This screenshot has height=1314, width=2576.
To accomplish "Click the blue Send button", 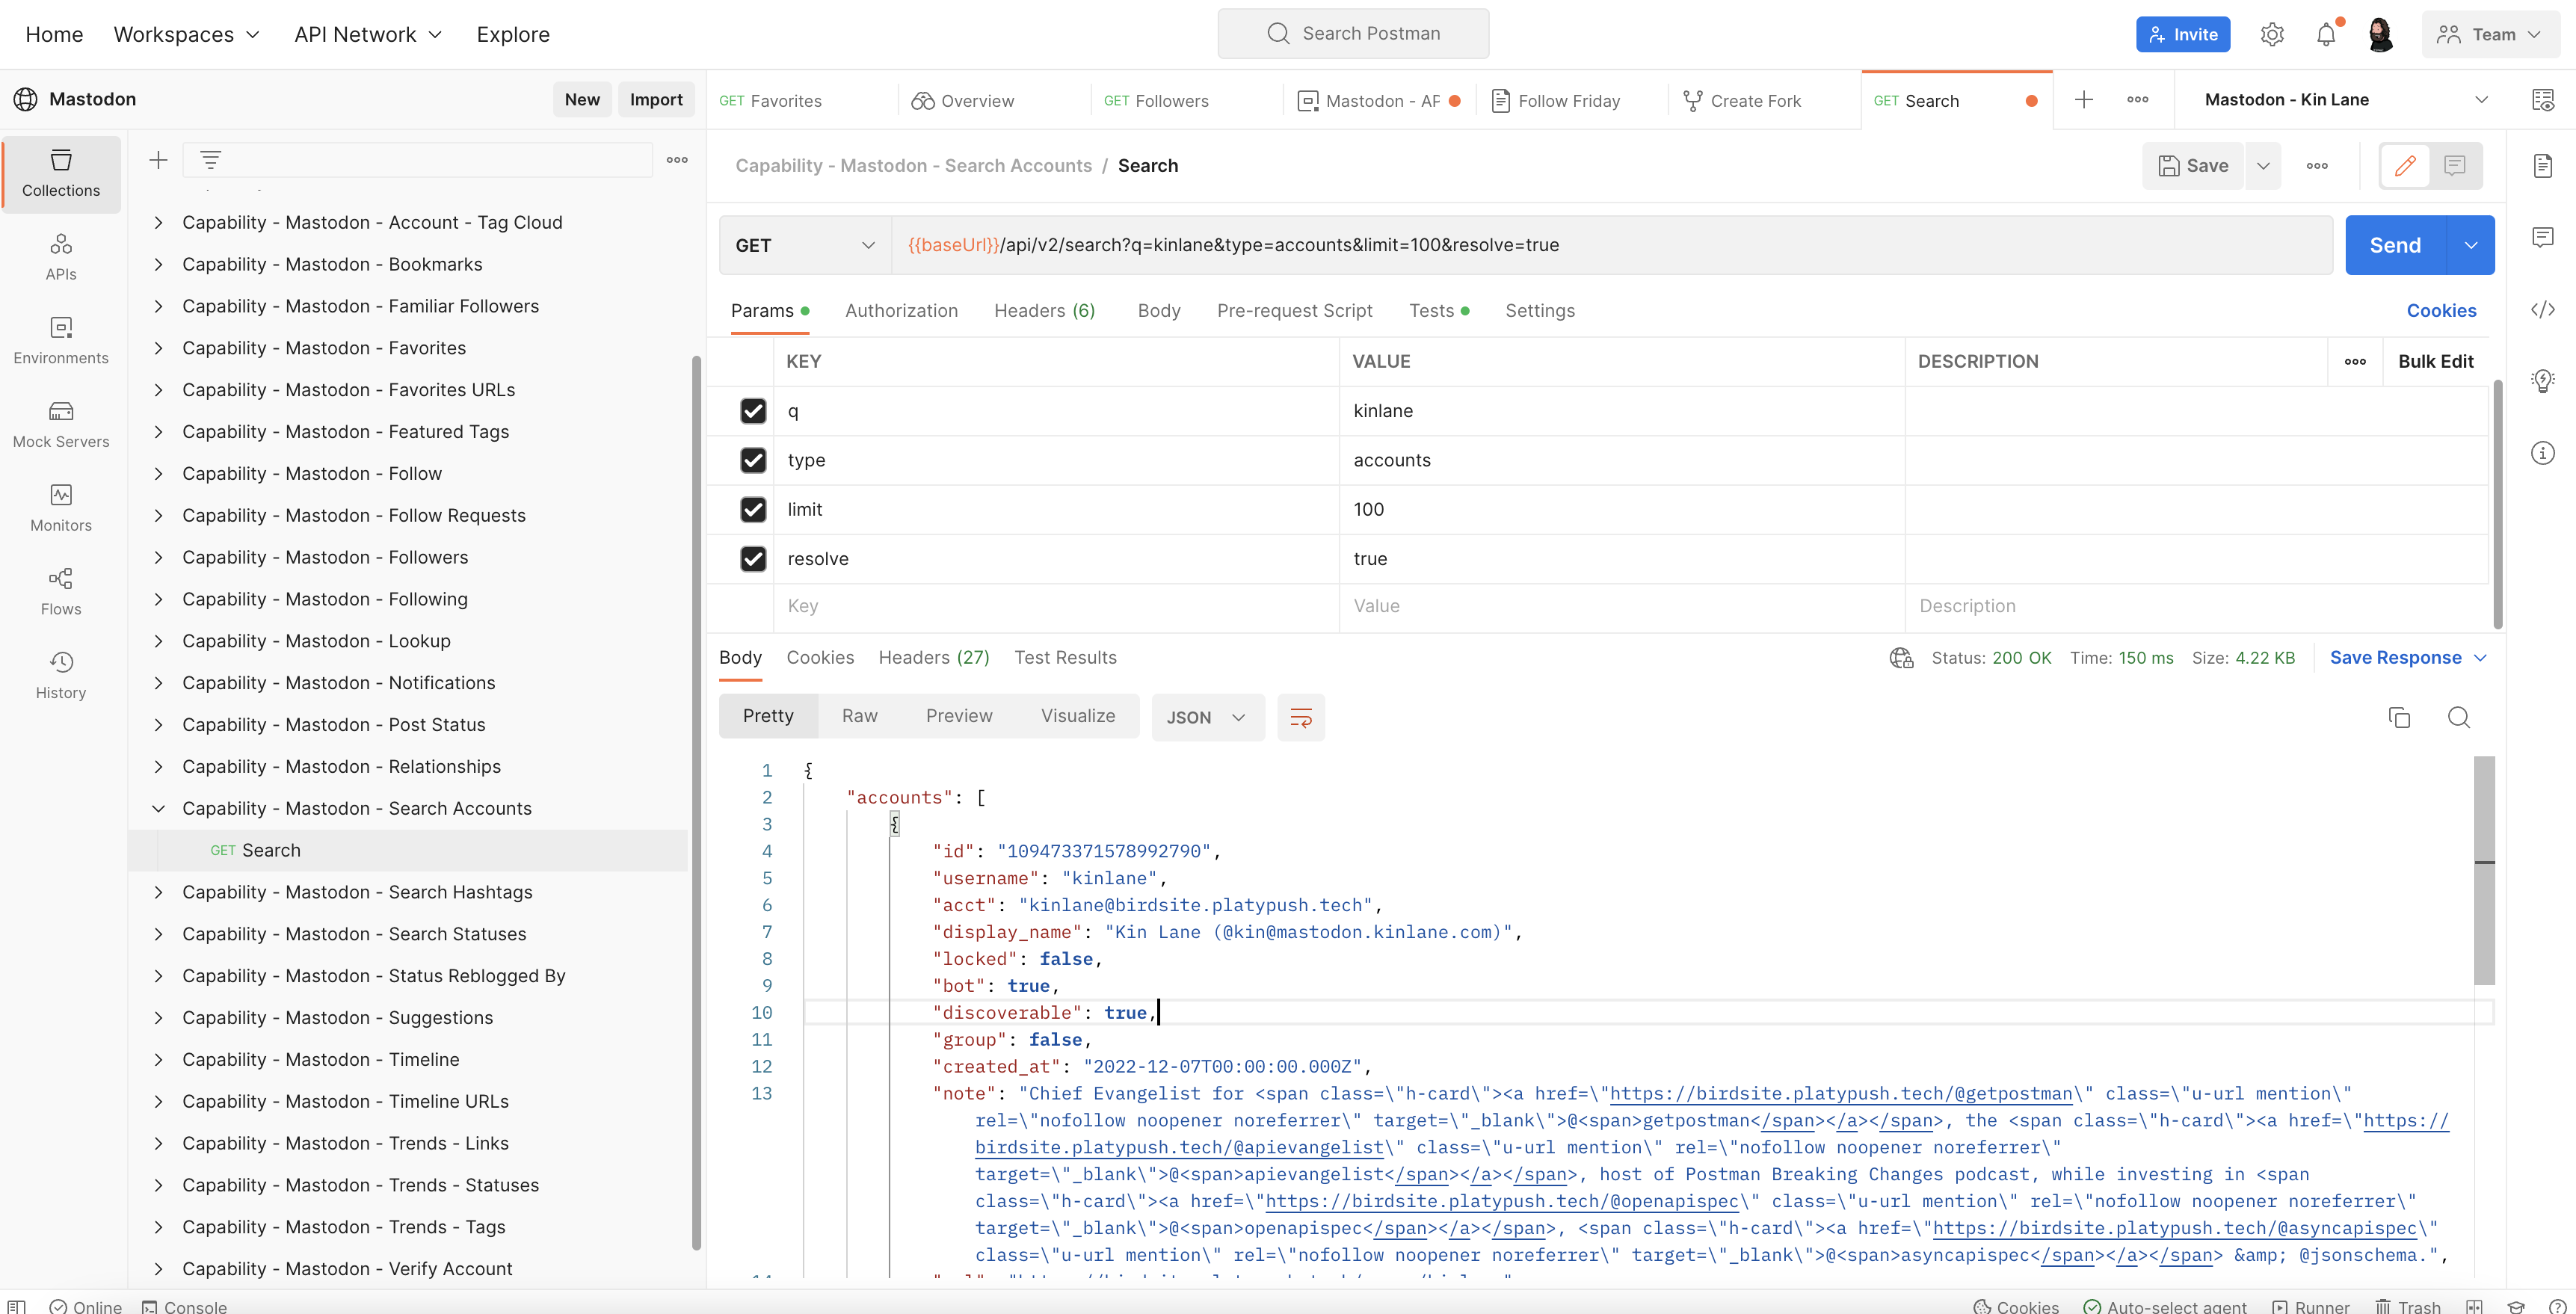I will pyautogui.click(x=2395, y=245).
